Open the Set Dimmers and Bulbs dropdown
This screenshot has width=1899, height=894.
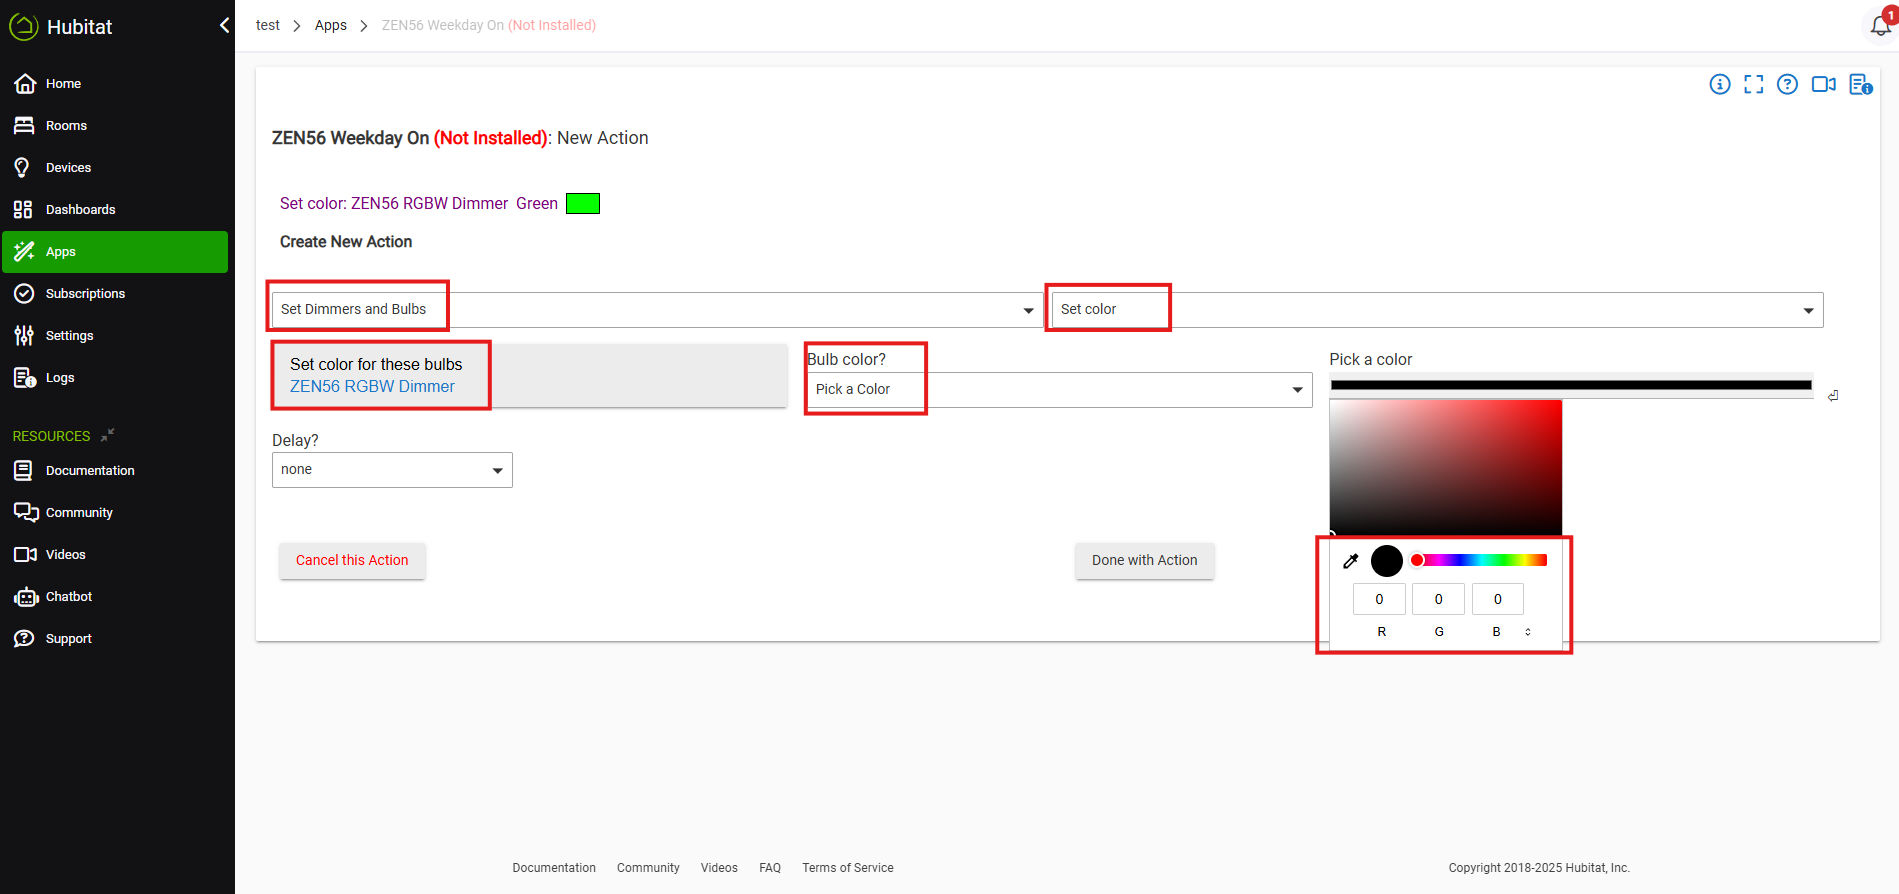tap(657, 310)
